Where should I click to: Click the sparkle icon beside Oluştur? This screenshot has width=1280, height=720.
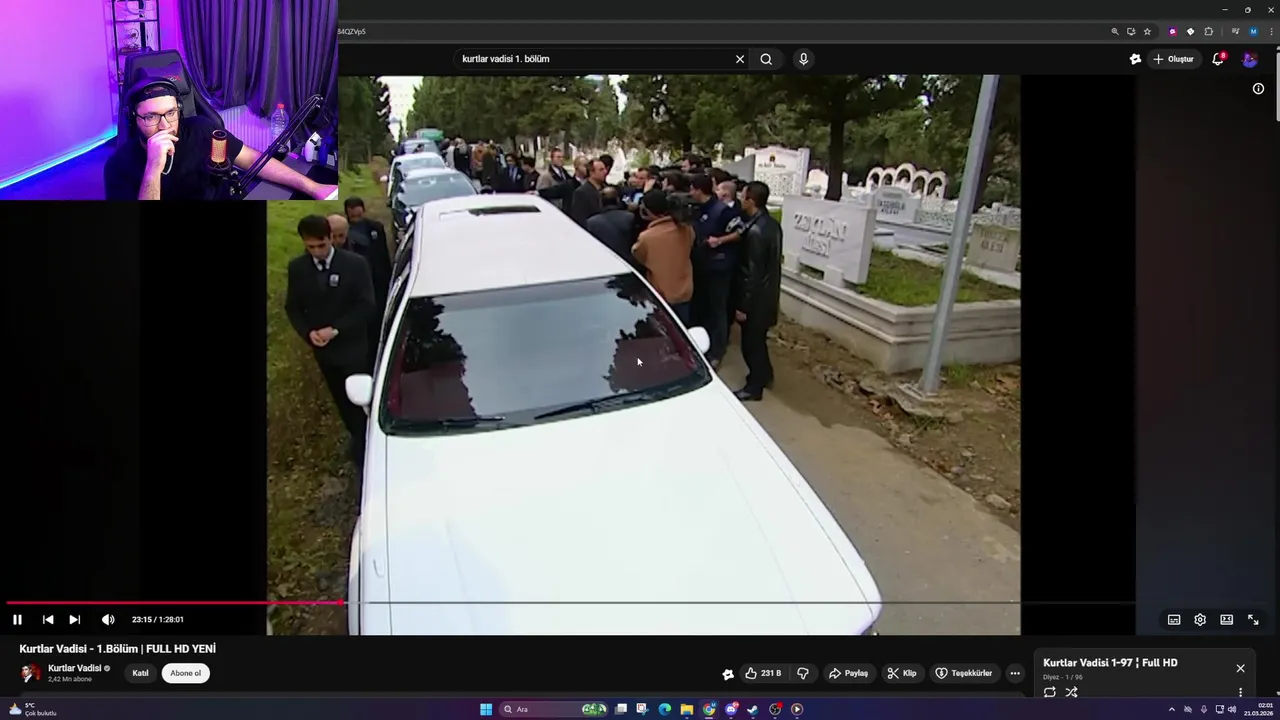tap(1135, 59)
